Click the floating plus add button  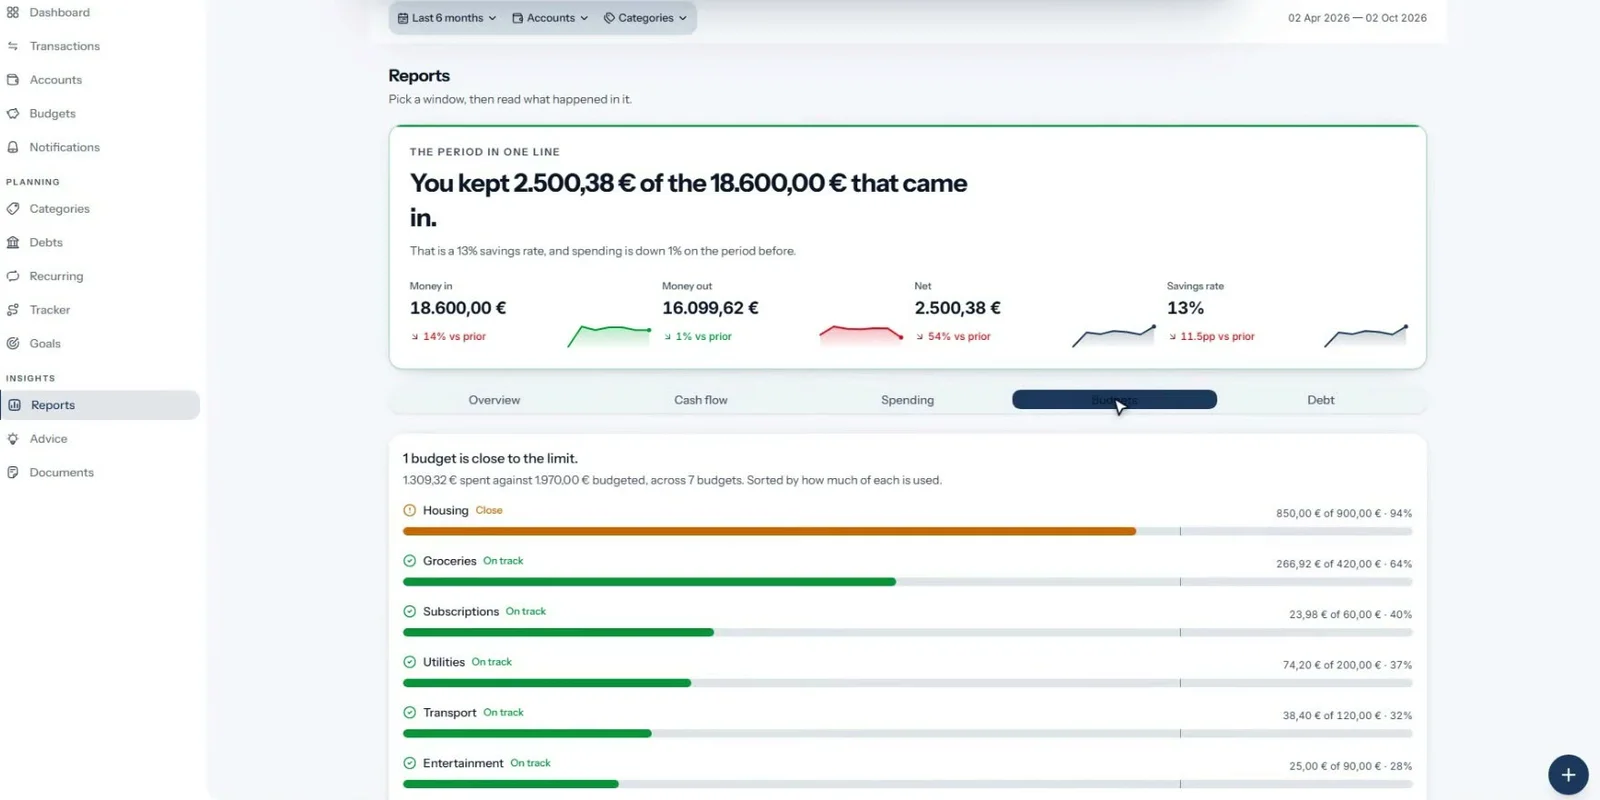tap(1568, 775)
